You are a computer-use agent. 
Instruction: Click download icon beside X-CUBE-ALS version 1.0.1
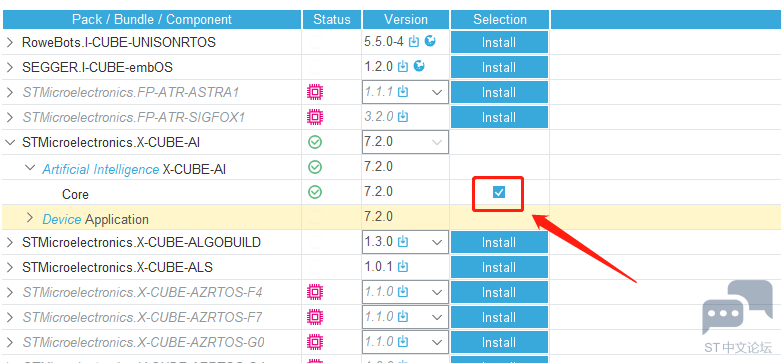(x=403, y=267)
